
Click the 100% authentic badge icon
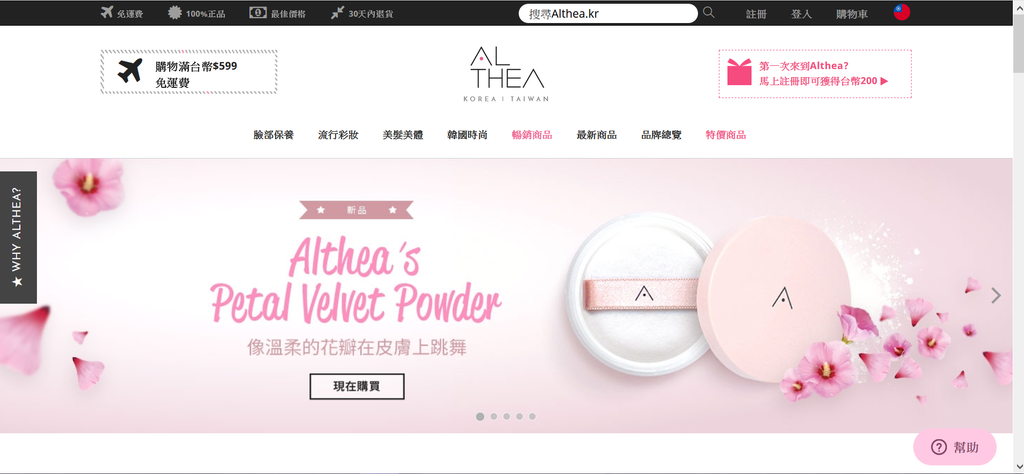pyautogui.click(x=174, y=12)
